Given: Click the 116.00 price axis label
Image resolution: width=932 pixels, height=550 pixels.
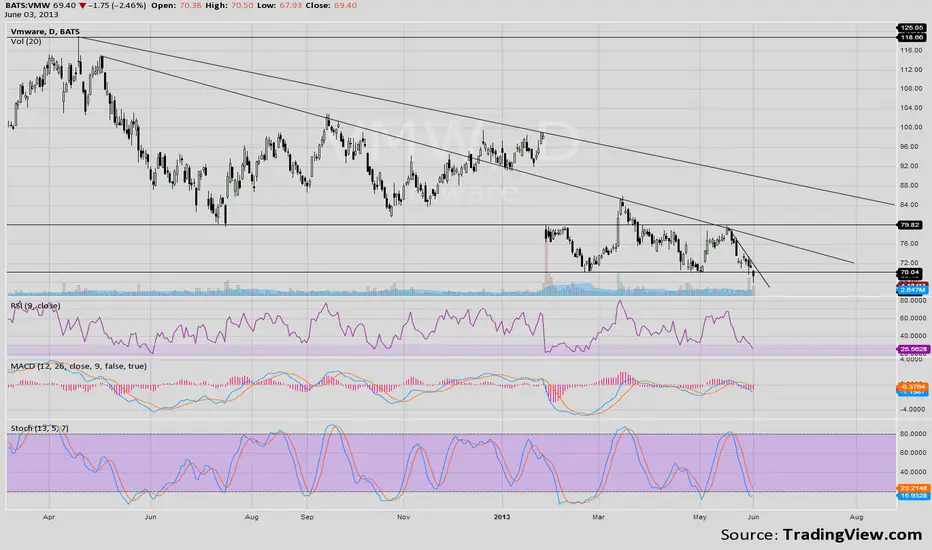Looking at the screenshot, I should pos(911,51).
